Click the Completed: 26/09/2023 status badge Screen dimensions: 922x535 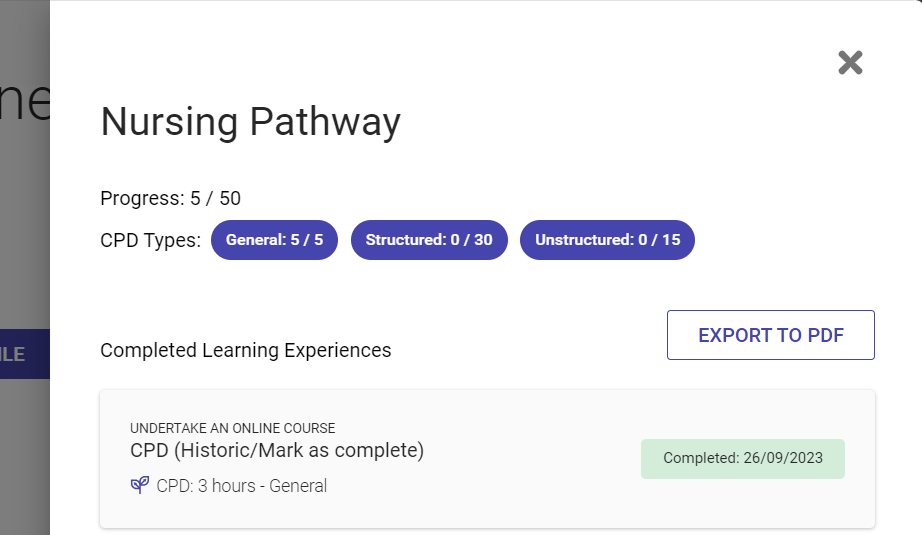coord(742,459)
